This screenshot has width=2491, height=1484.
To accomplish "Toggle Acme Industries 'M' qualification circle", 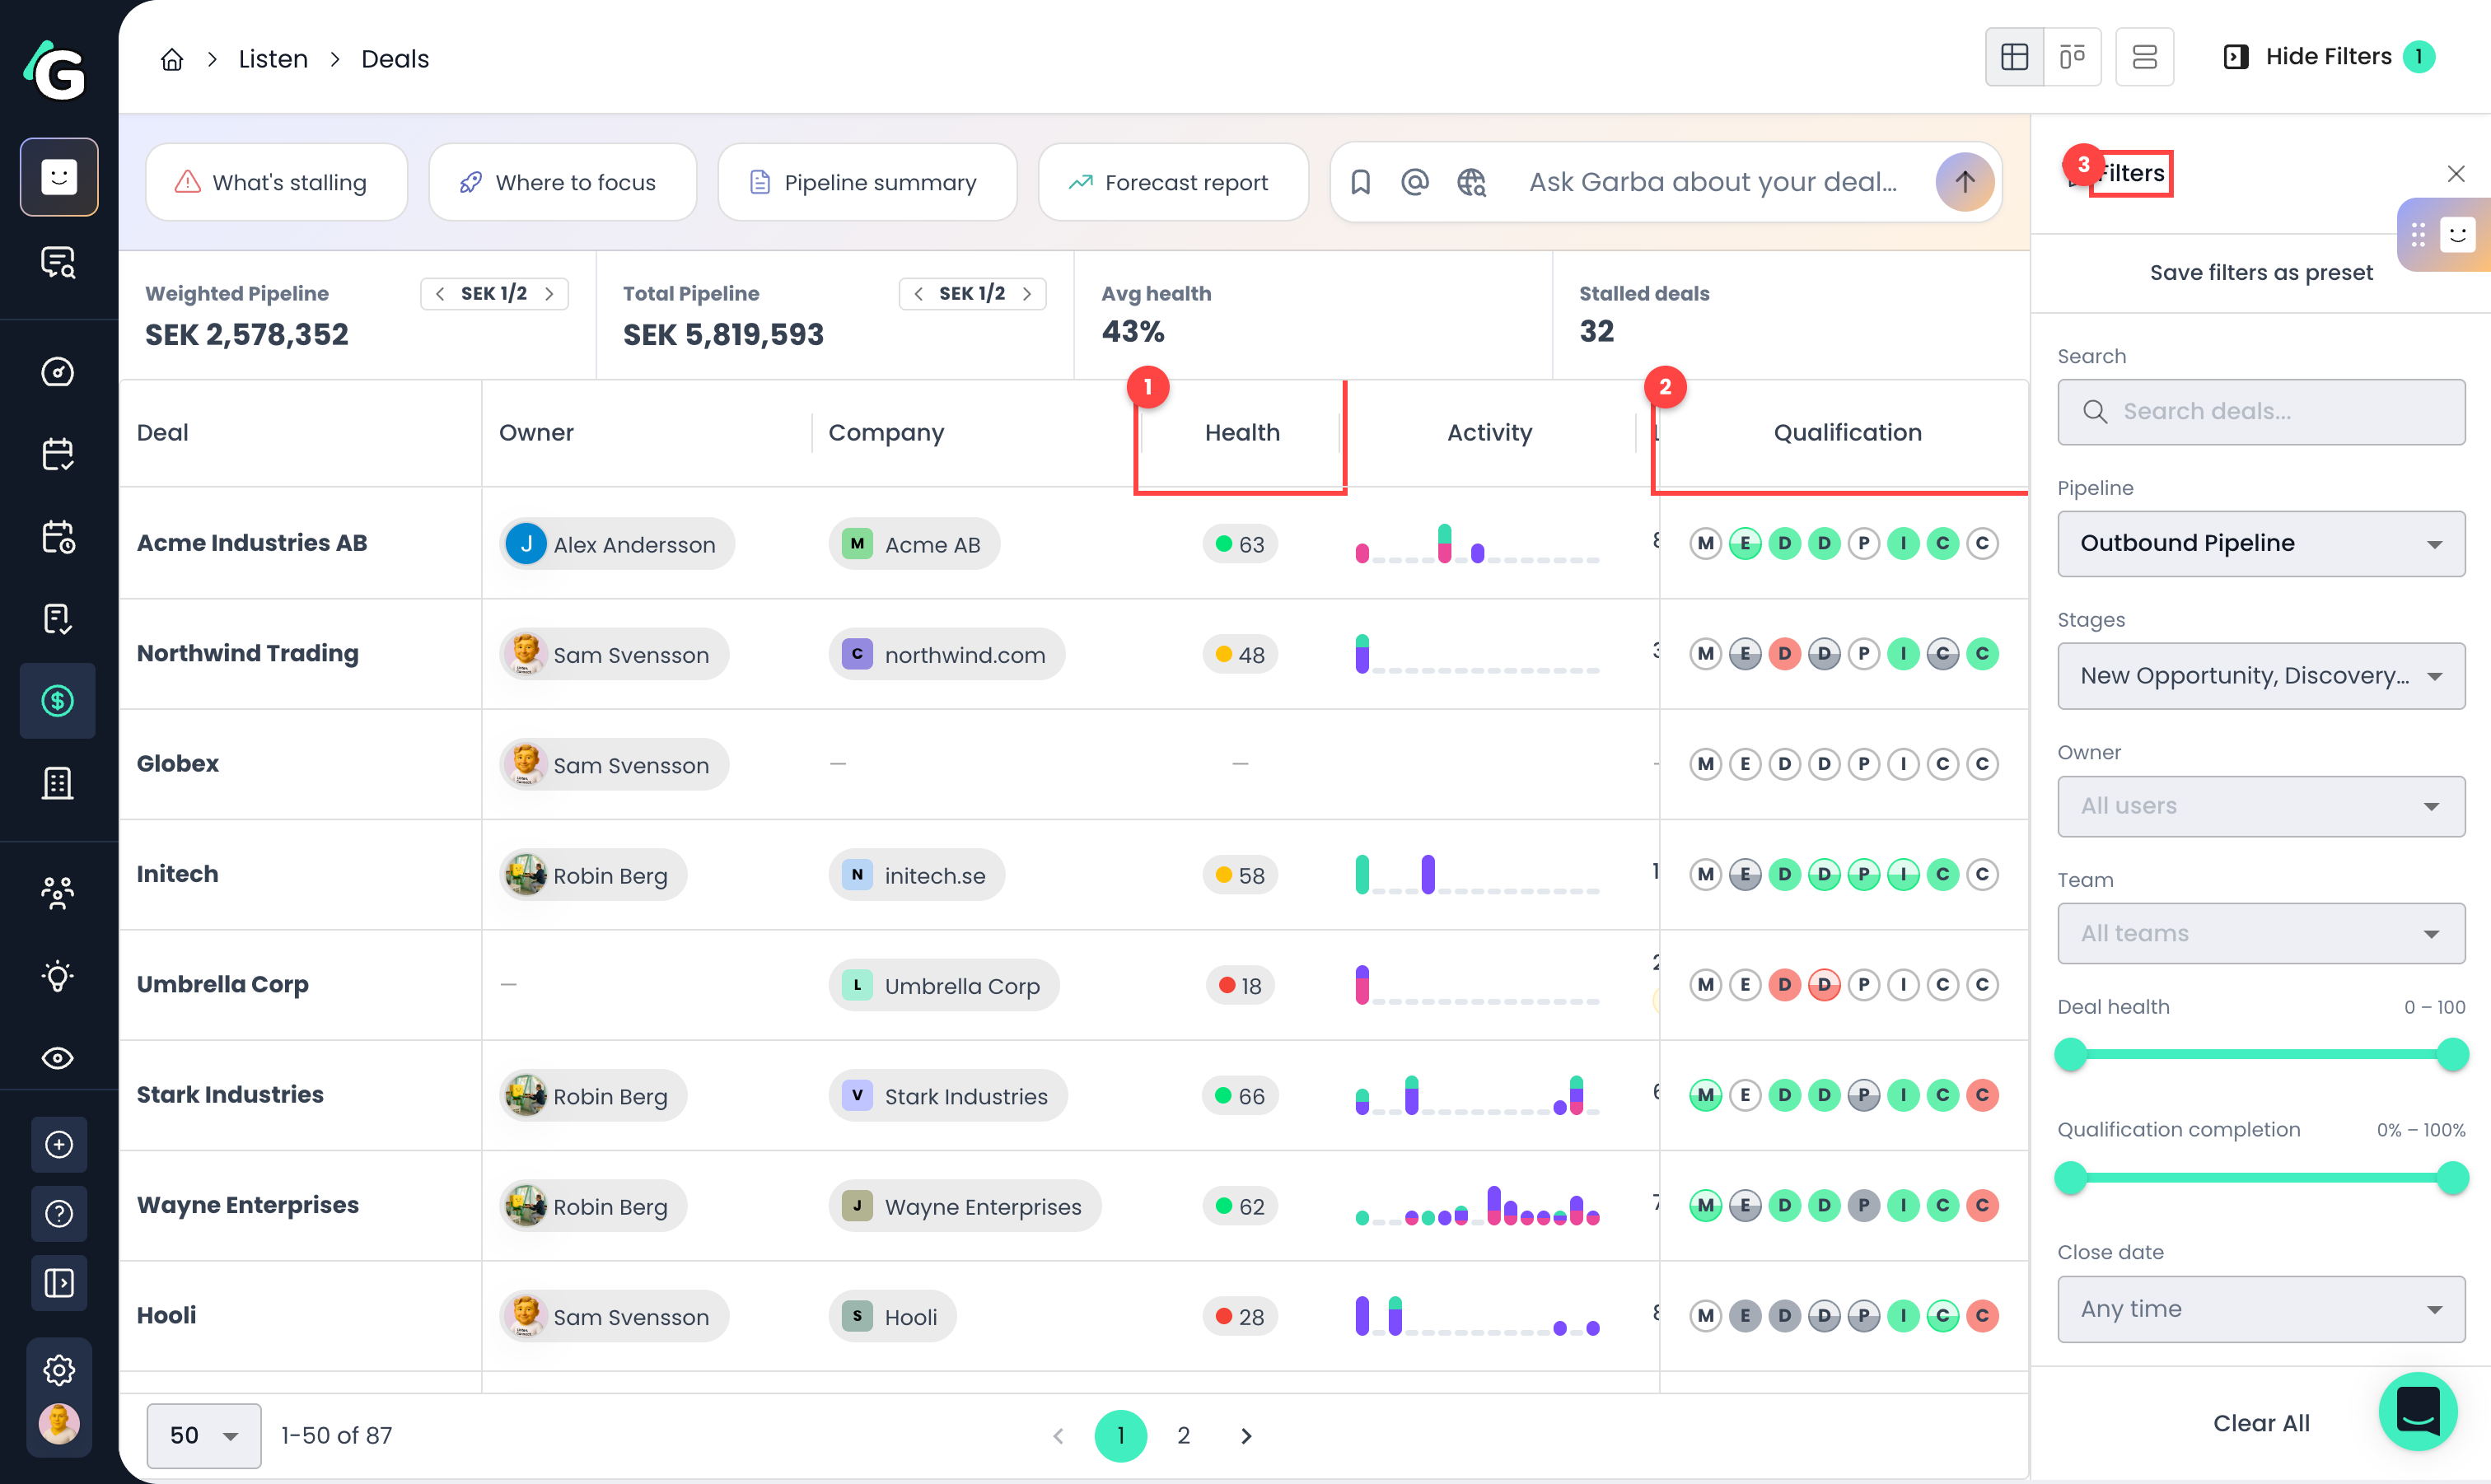I will tap(1706, 544).
